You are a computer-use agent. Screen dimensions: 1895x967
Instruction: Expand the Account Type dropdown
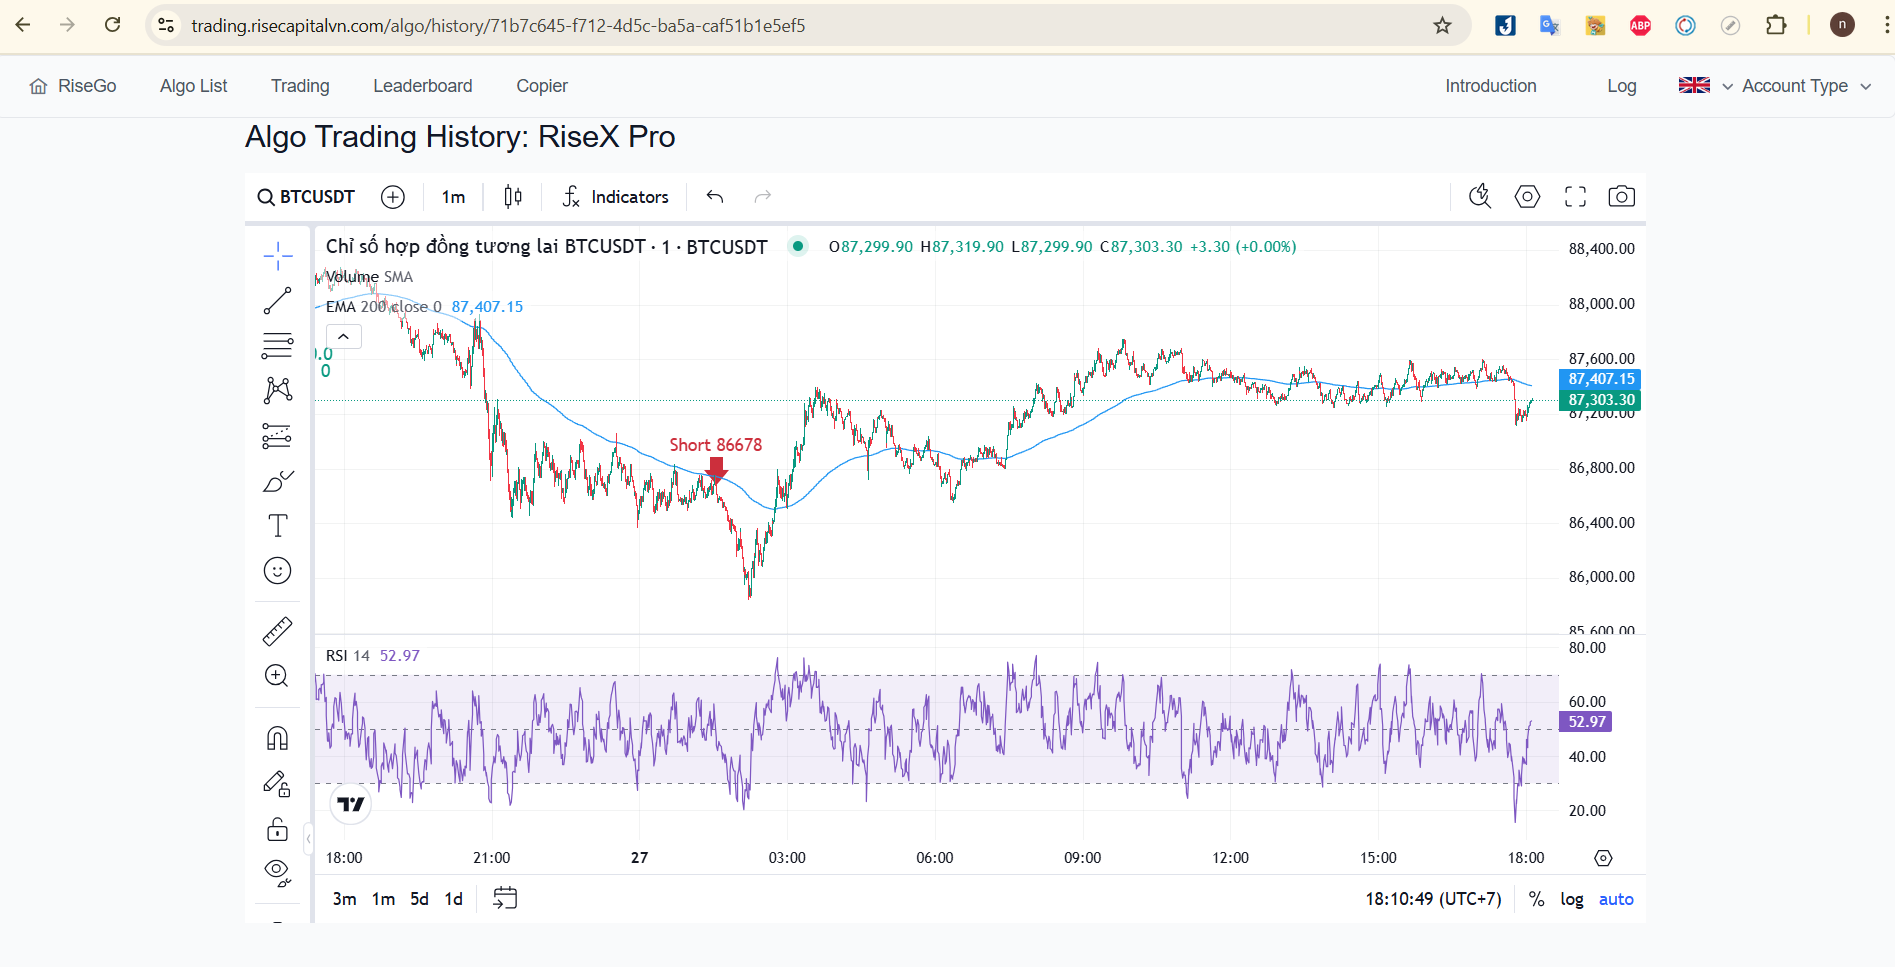1806,86
